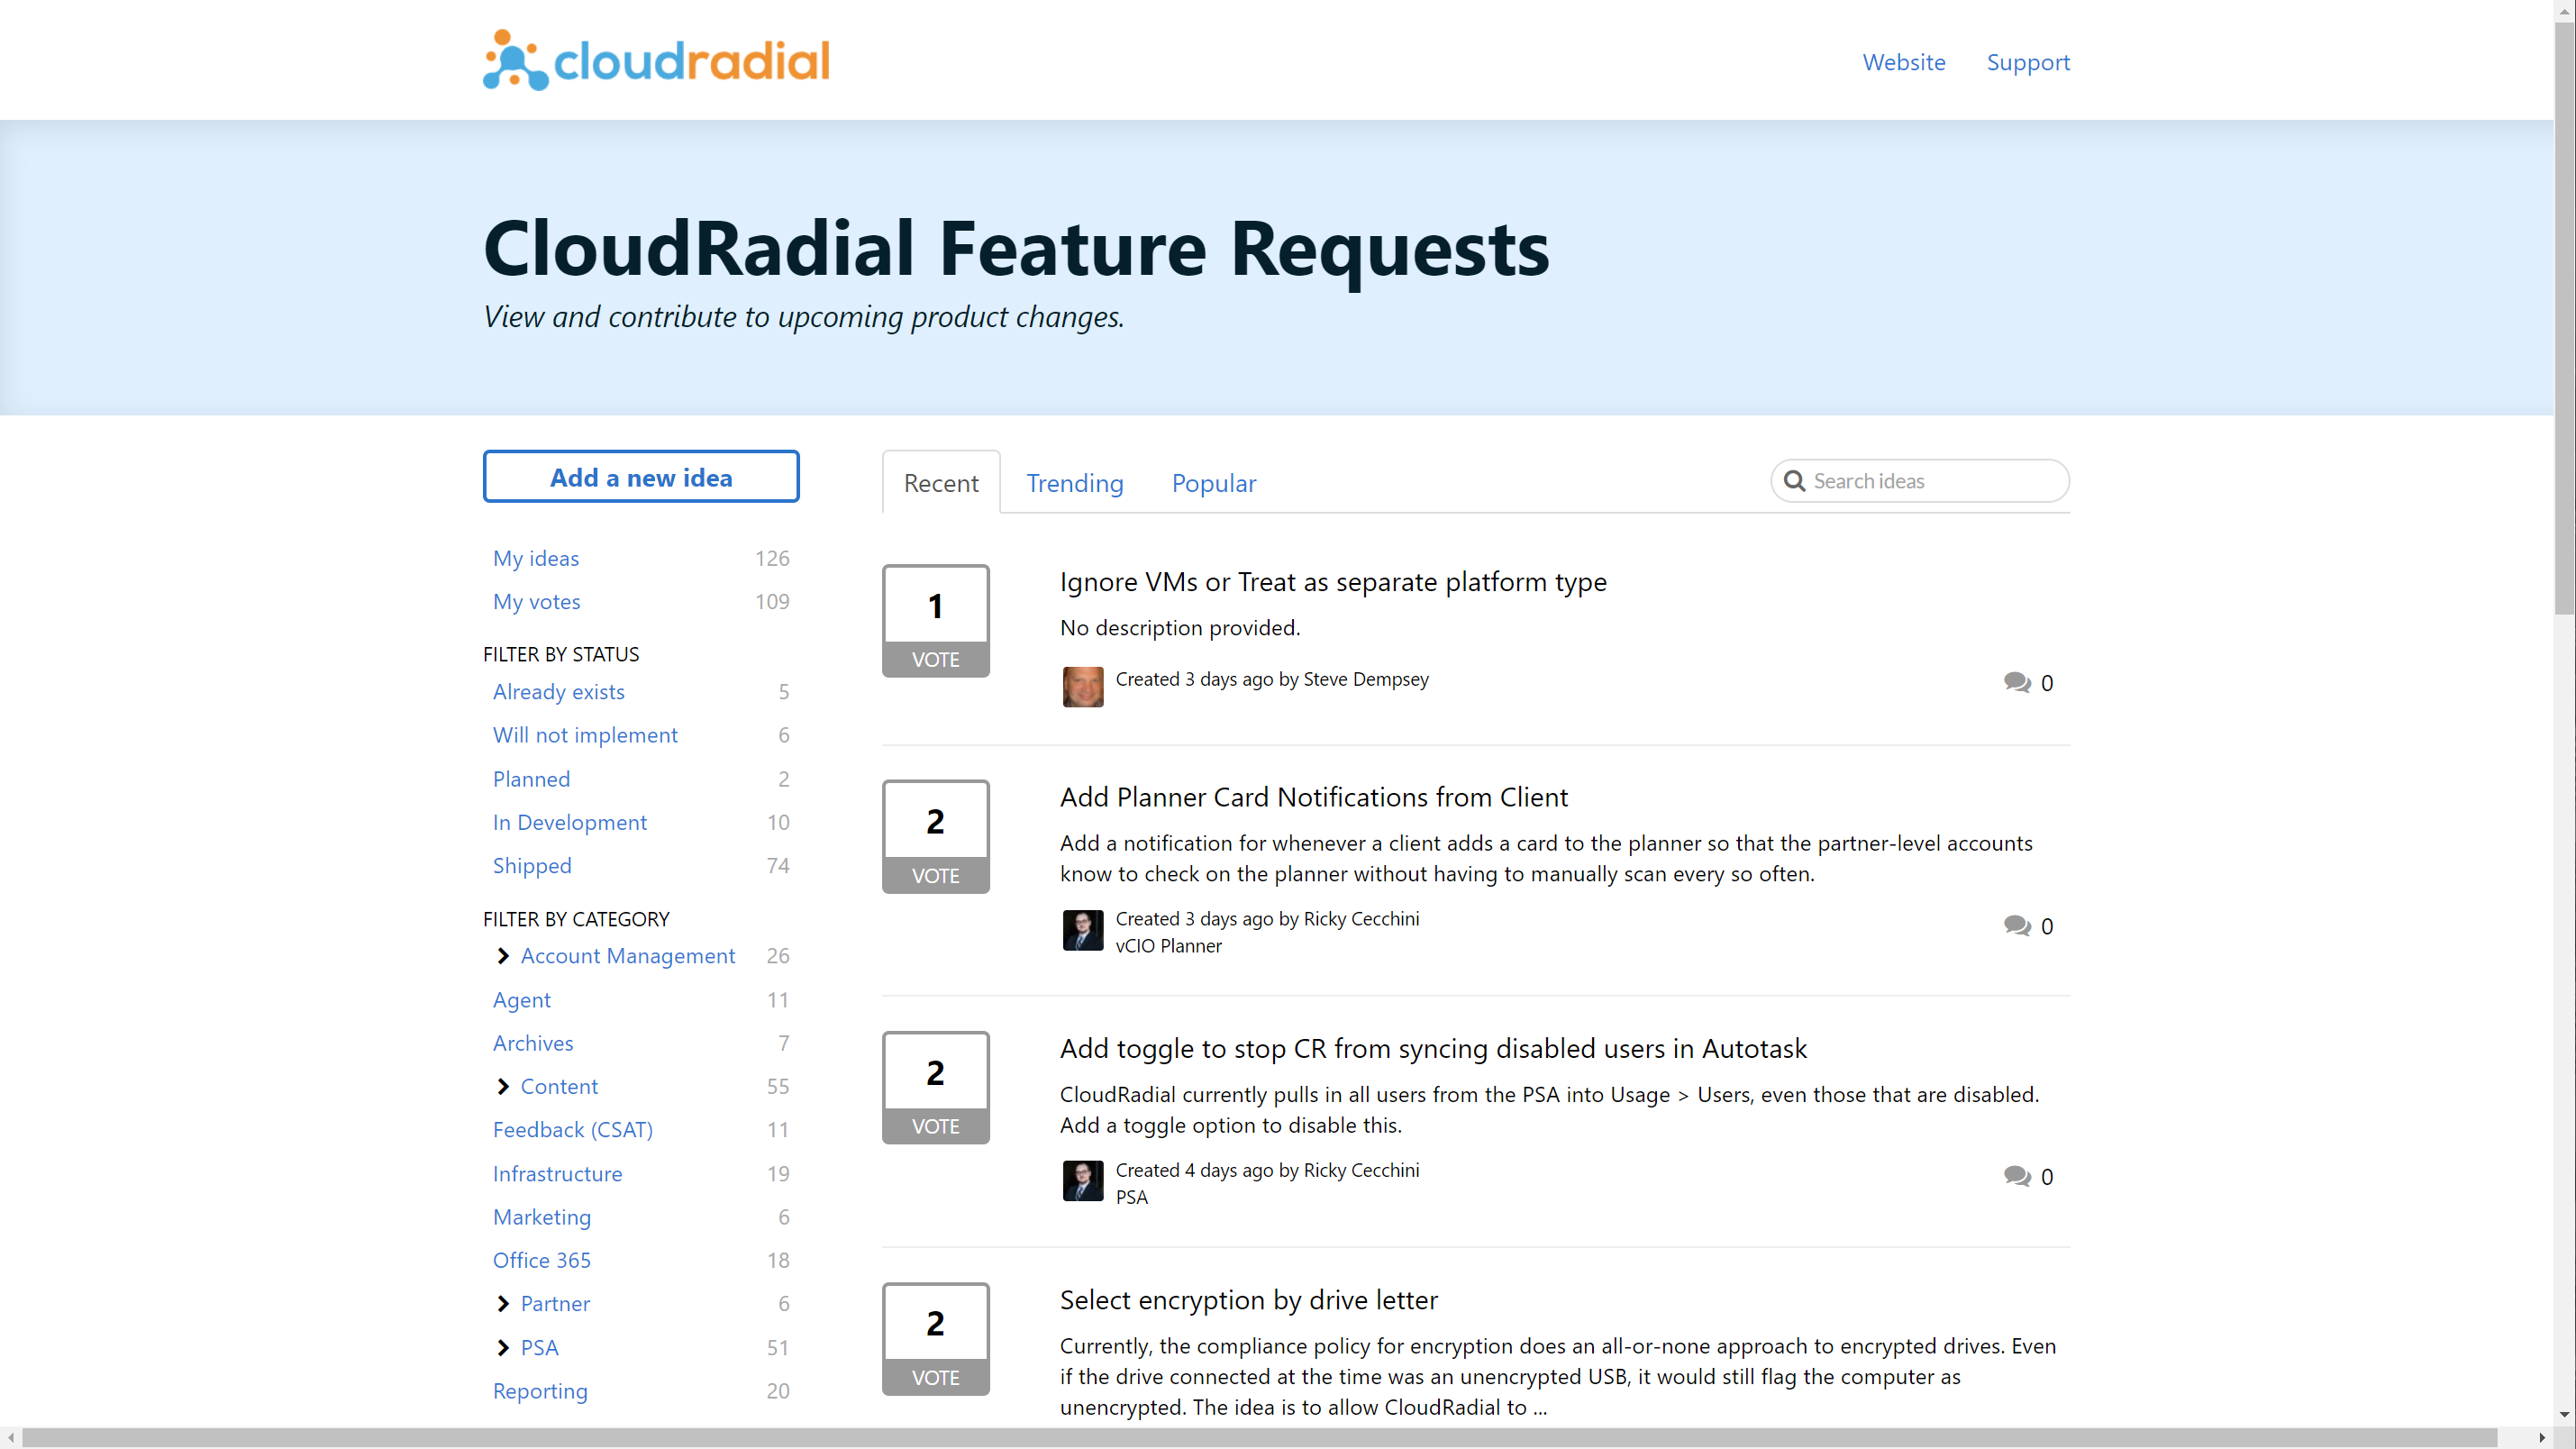Viewport: 2576px width, 1449px height.
Task: Vote for Add Planner Card Notifications idea
Action: (x=935, y=836)
